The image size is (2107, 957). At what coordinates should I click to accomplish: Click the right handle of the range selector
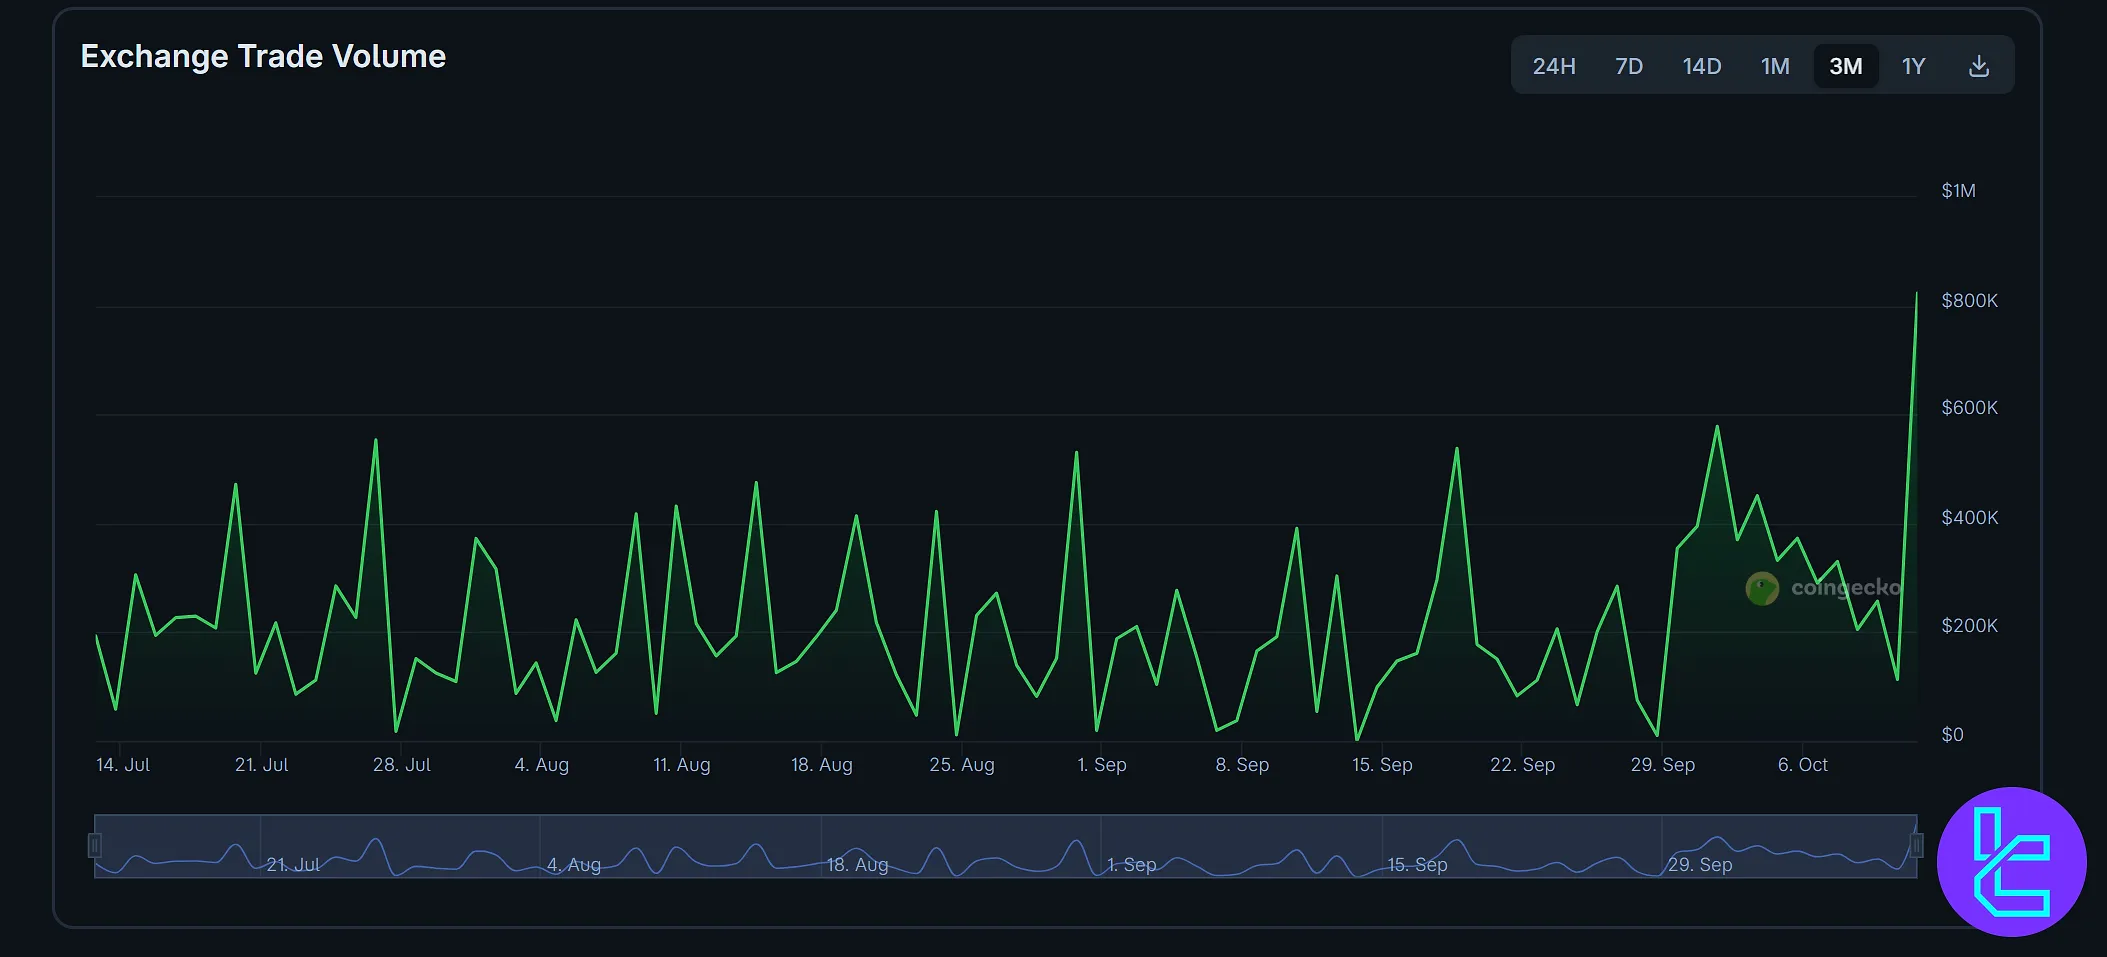[x=1917, y=845]
